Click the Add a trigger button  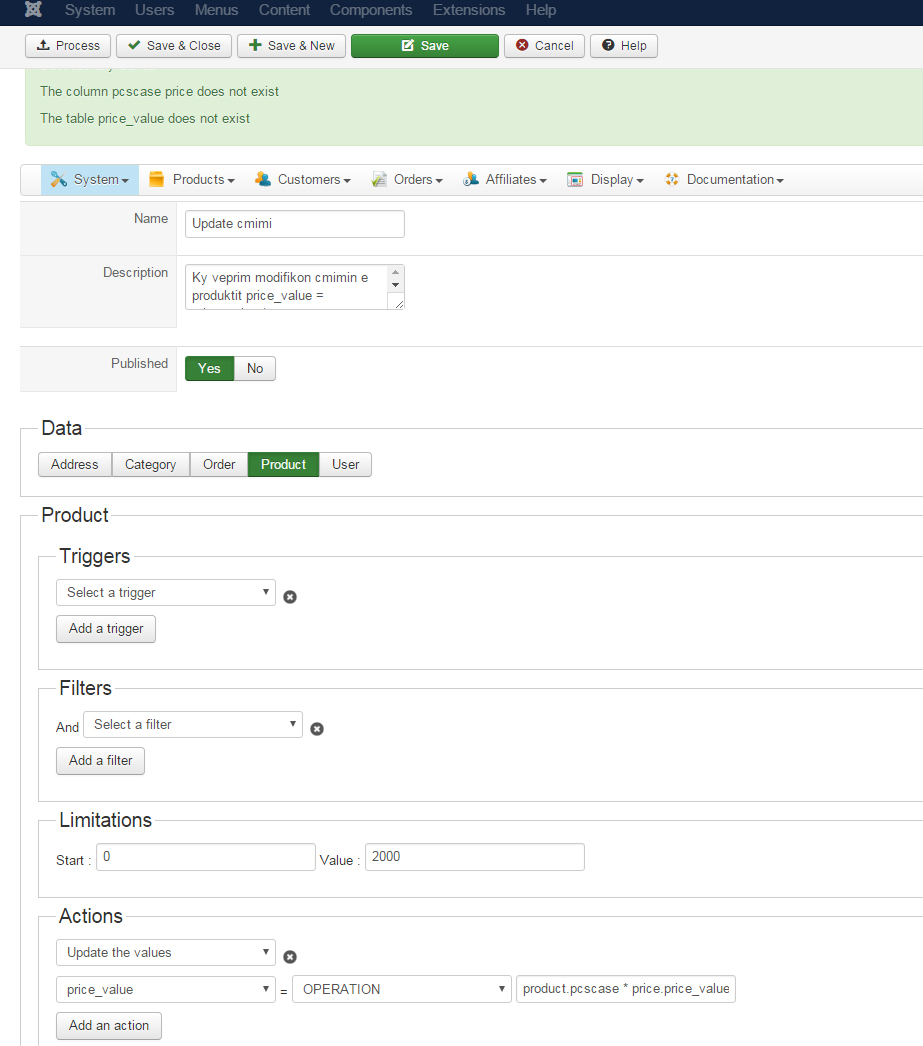coord(106,629)
